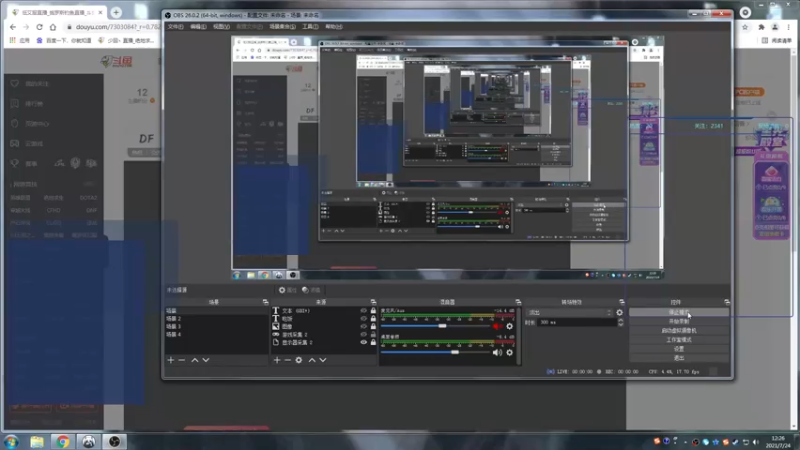Screen dimensions: 800x450
Task: Bookmark this page with Chrome's star icon
Action: (x=745, y=27)
